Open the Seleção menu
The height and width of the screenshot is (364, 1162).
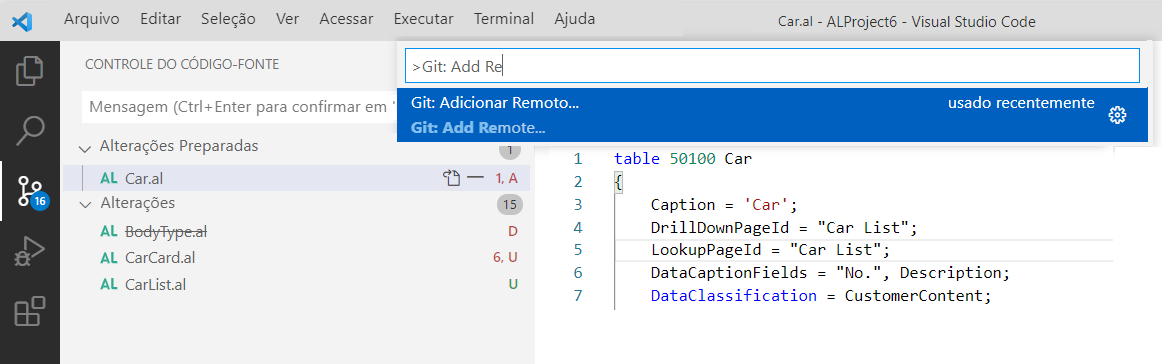[x=228, y=19]
